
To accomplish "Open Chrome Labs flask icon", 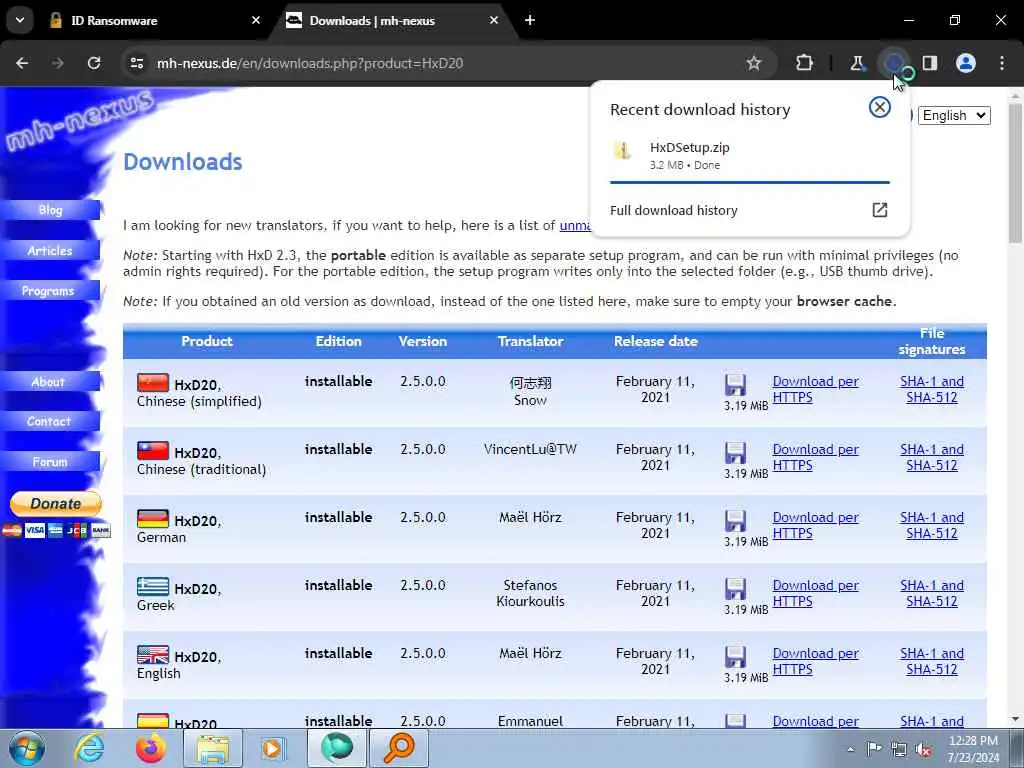I will 857,63.
